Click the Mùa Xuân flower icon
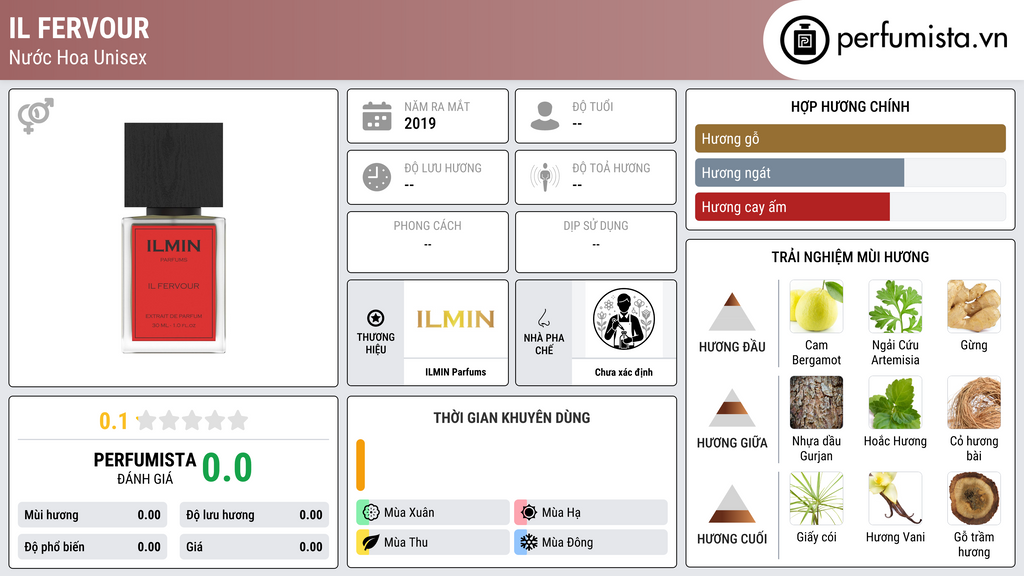Screen dimensions: 1024x576 pyautogui.click(x=370, y=512)
